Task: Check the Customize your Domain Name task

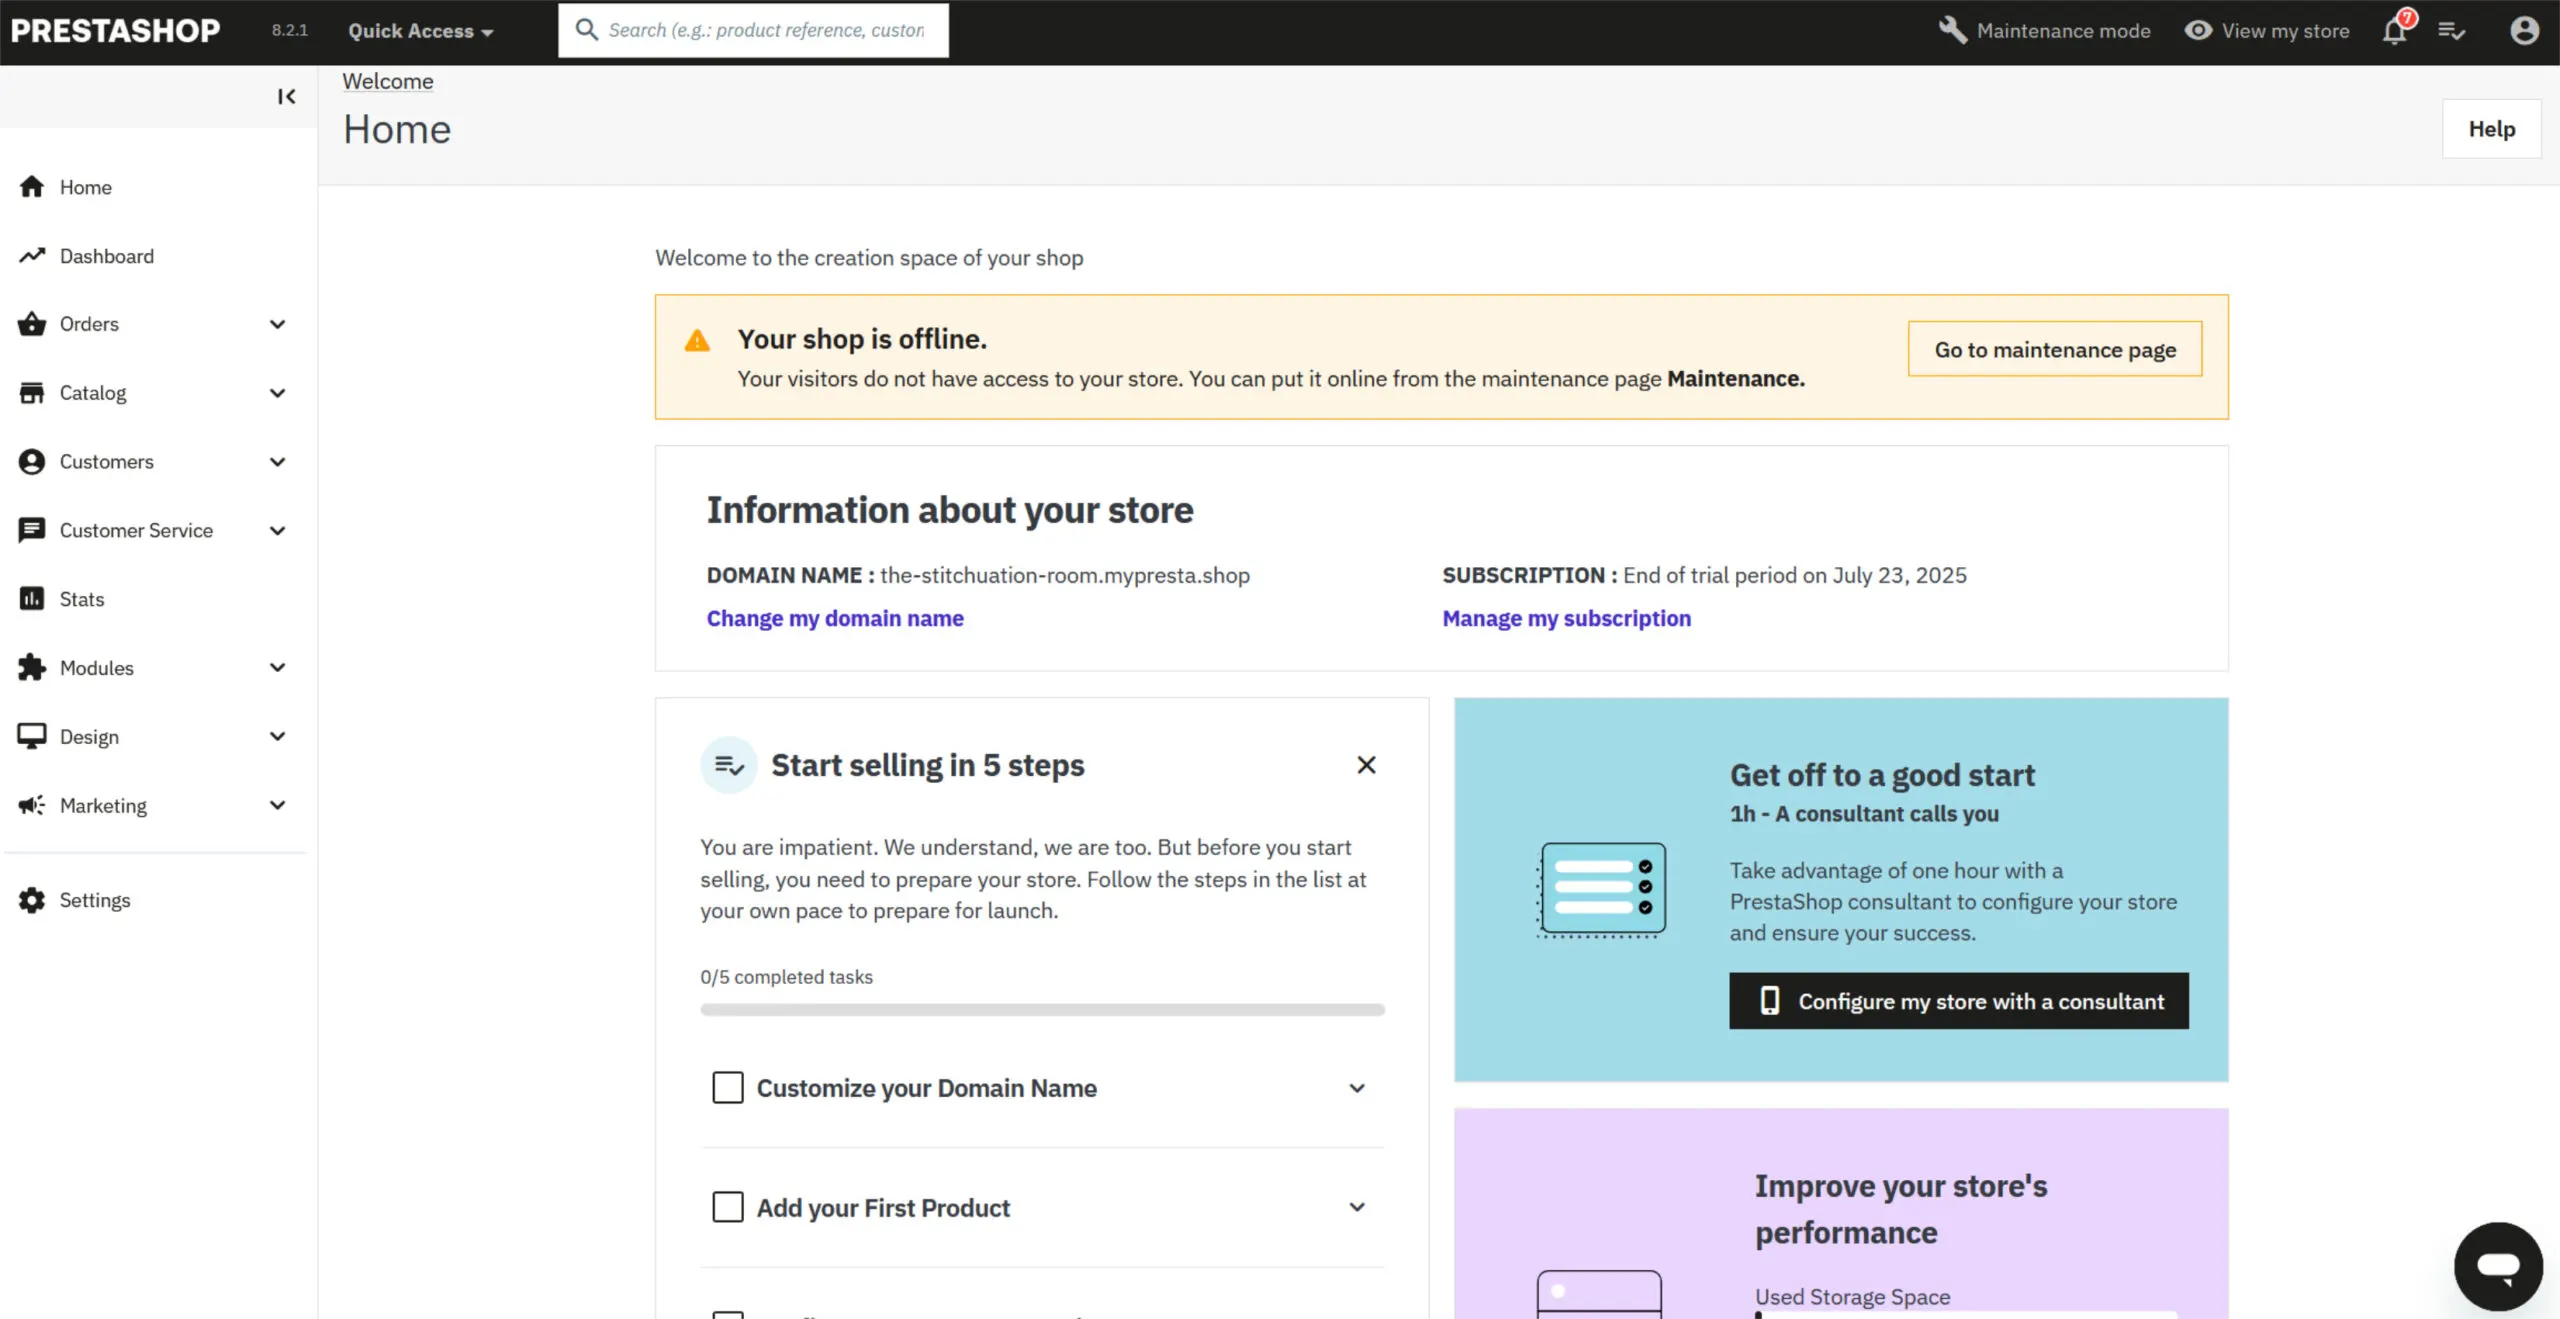Action: 727,1087
